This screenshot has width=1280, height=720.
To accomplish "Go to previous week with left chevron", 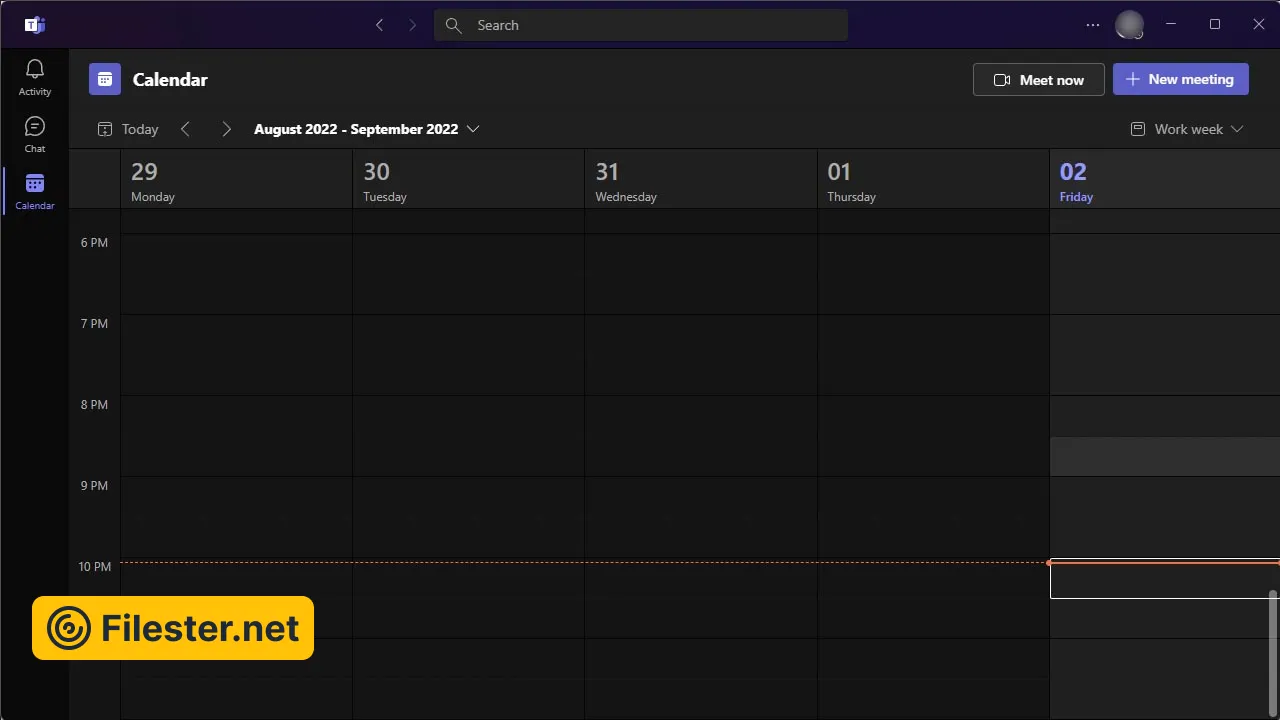I will [185, 129].
